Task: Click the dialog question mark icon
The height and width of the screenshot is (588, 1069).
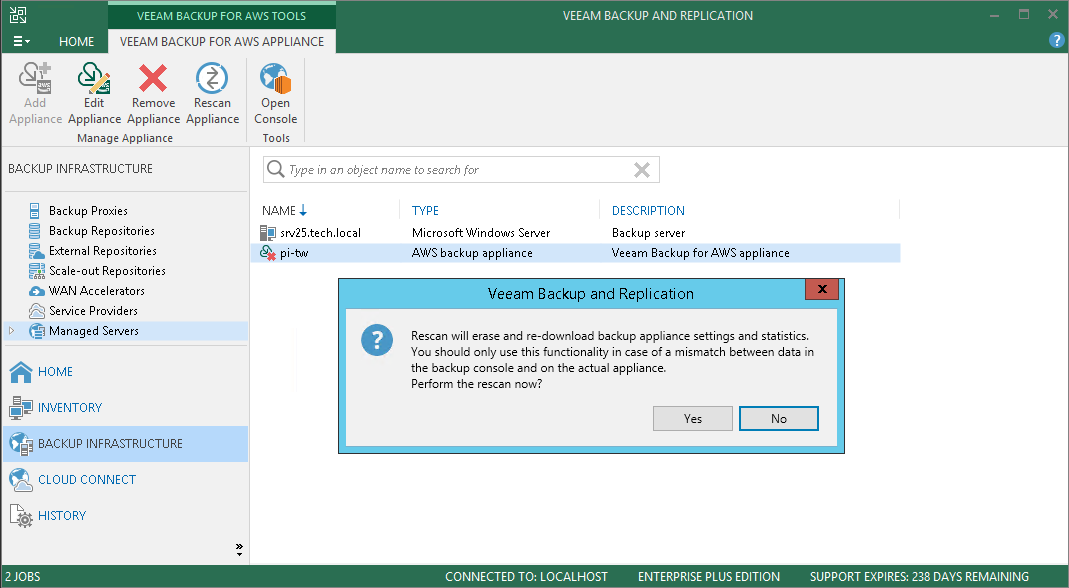Action: [x=377, y=340]
